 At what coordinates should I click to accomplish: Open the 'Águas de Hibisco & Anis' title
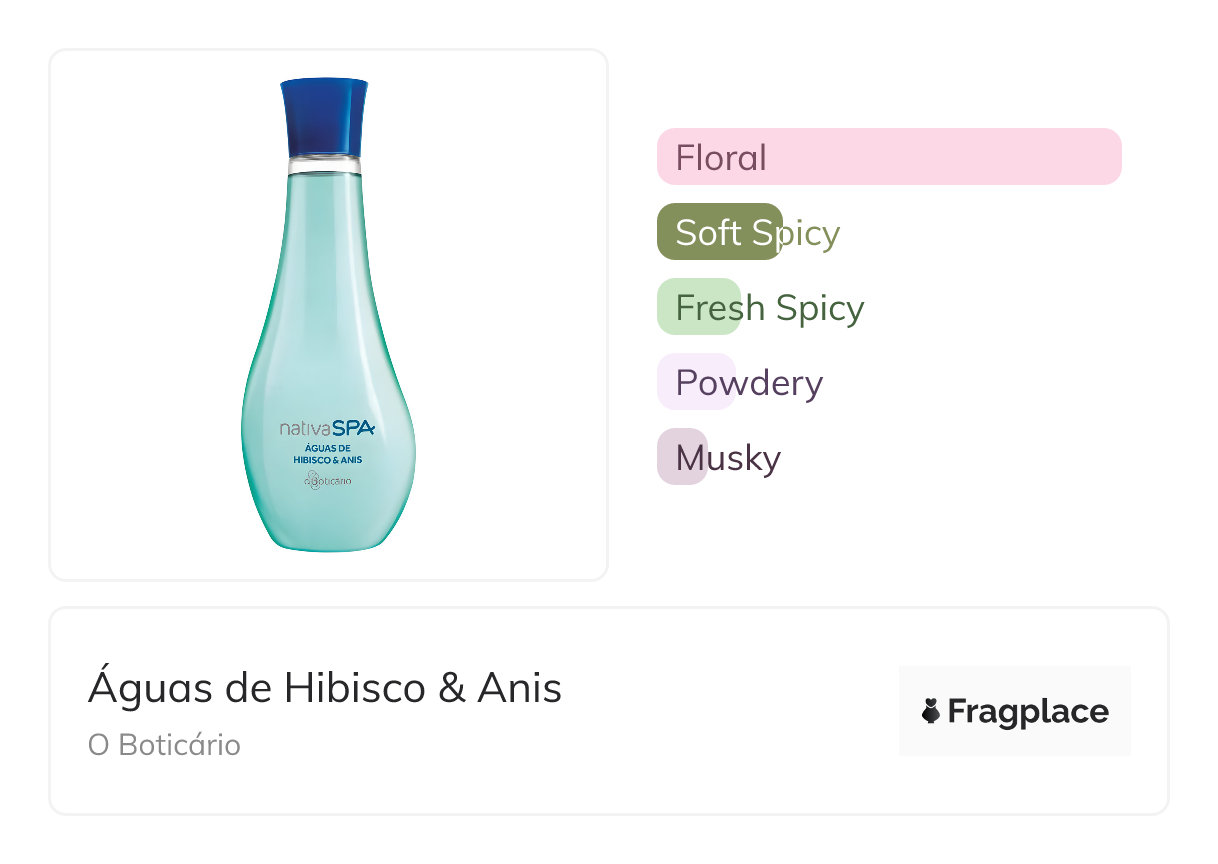click(x=325, y=688)
